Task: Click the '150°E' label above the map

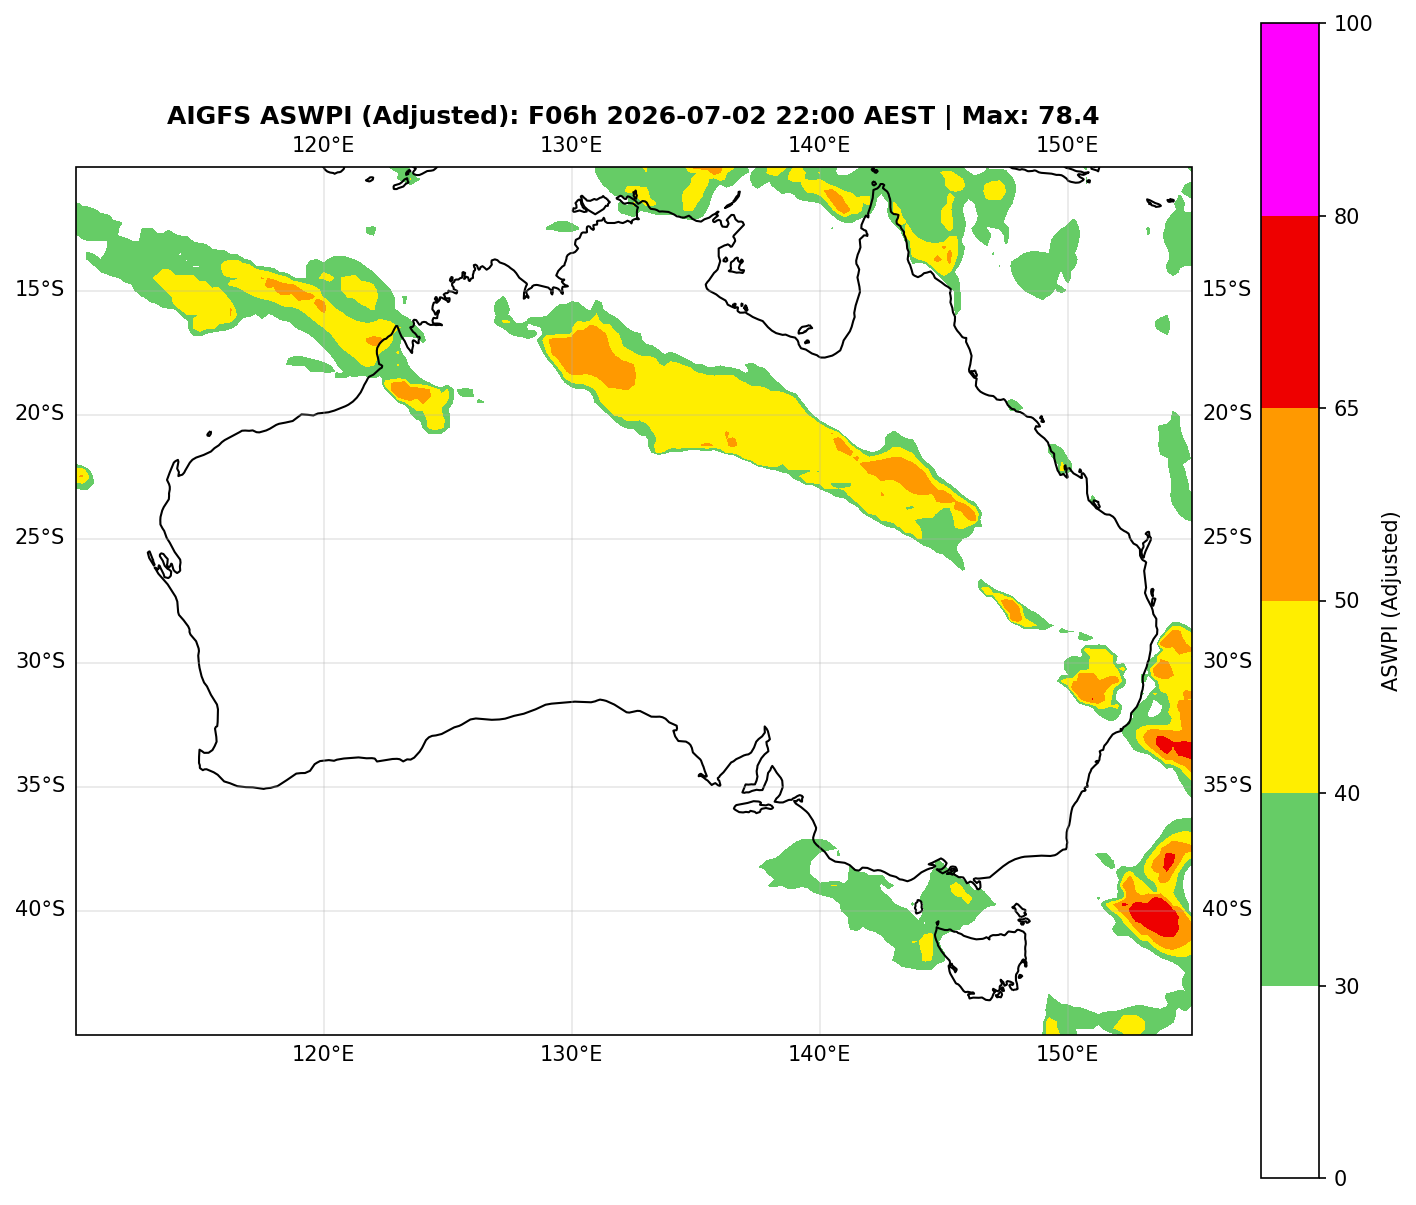Action: tap(1067, 145)
